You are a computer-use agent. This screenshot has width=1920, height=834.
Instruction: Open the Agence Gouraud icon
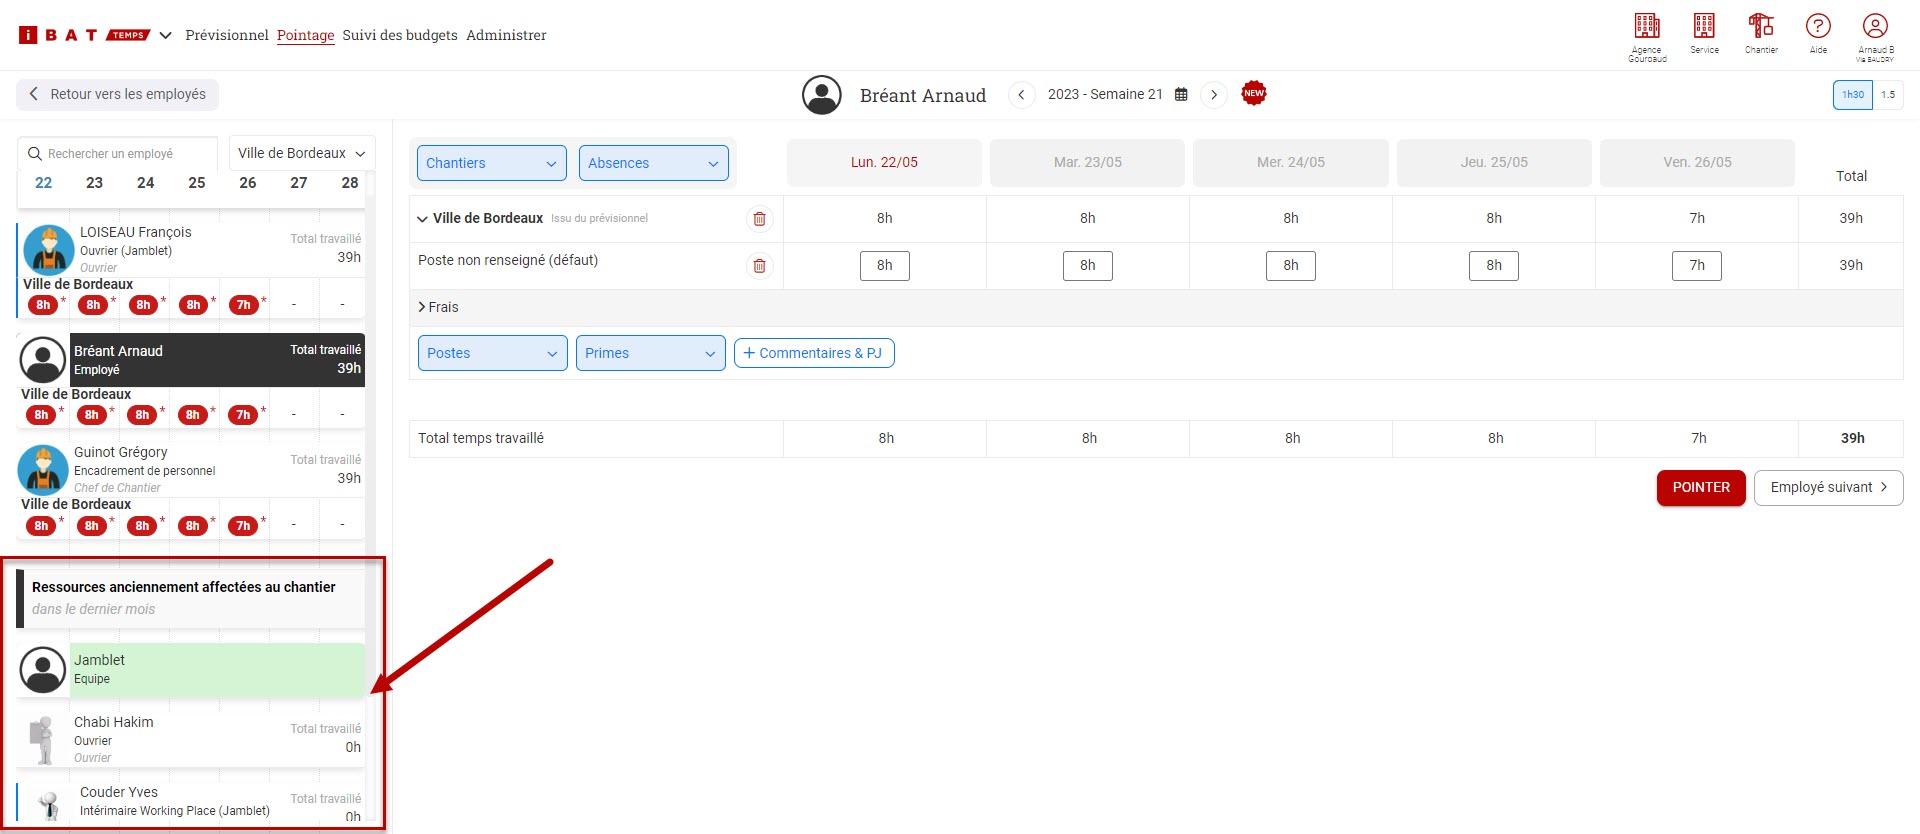point(1646,27)
